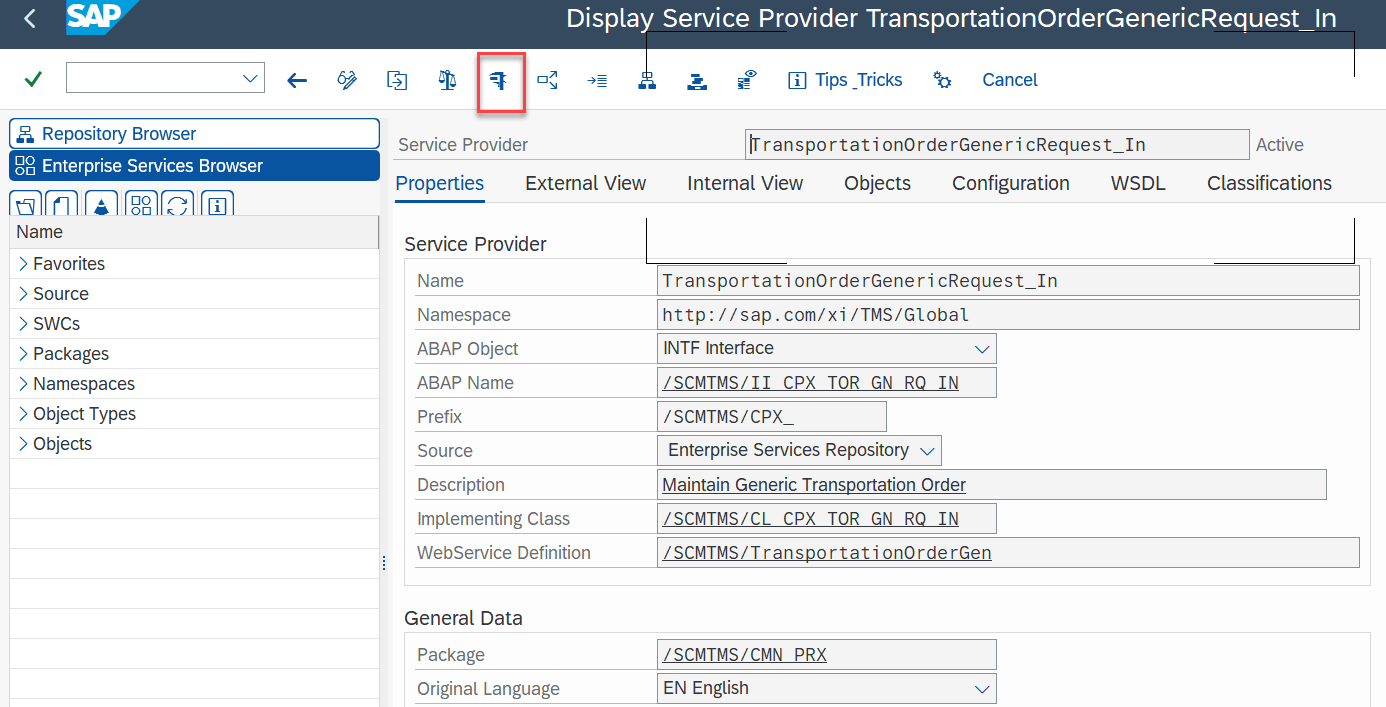Image resolution: width=1386 pixels, height=707 pixels.
Task: Expand the Packages tree node
Action: 24,354
